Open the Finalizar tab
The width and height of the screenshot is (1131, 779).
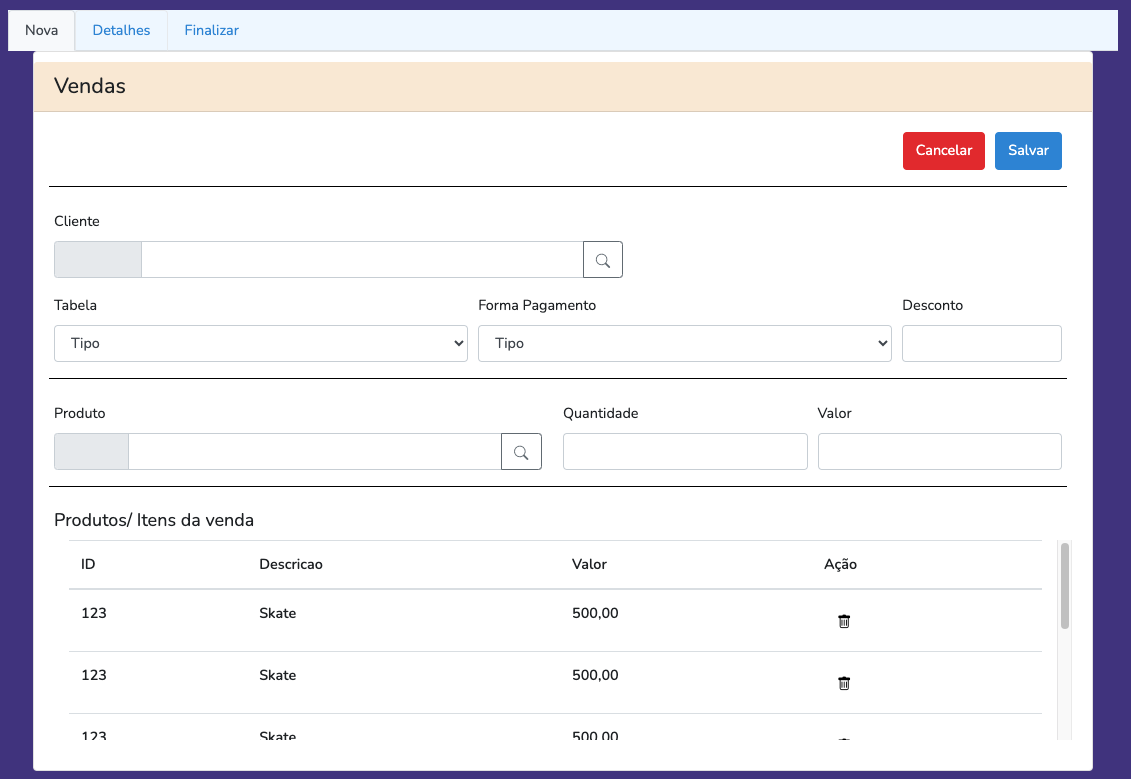click(x=211, y=30)
